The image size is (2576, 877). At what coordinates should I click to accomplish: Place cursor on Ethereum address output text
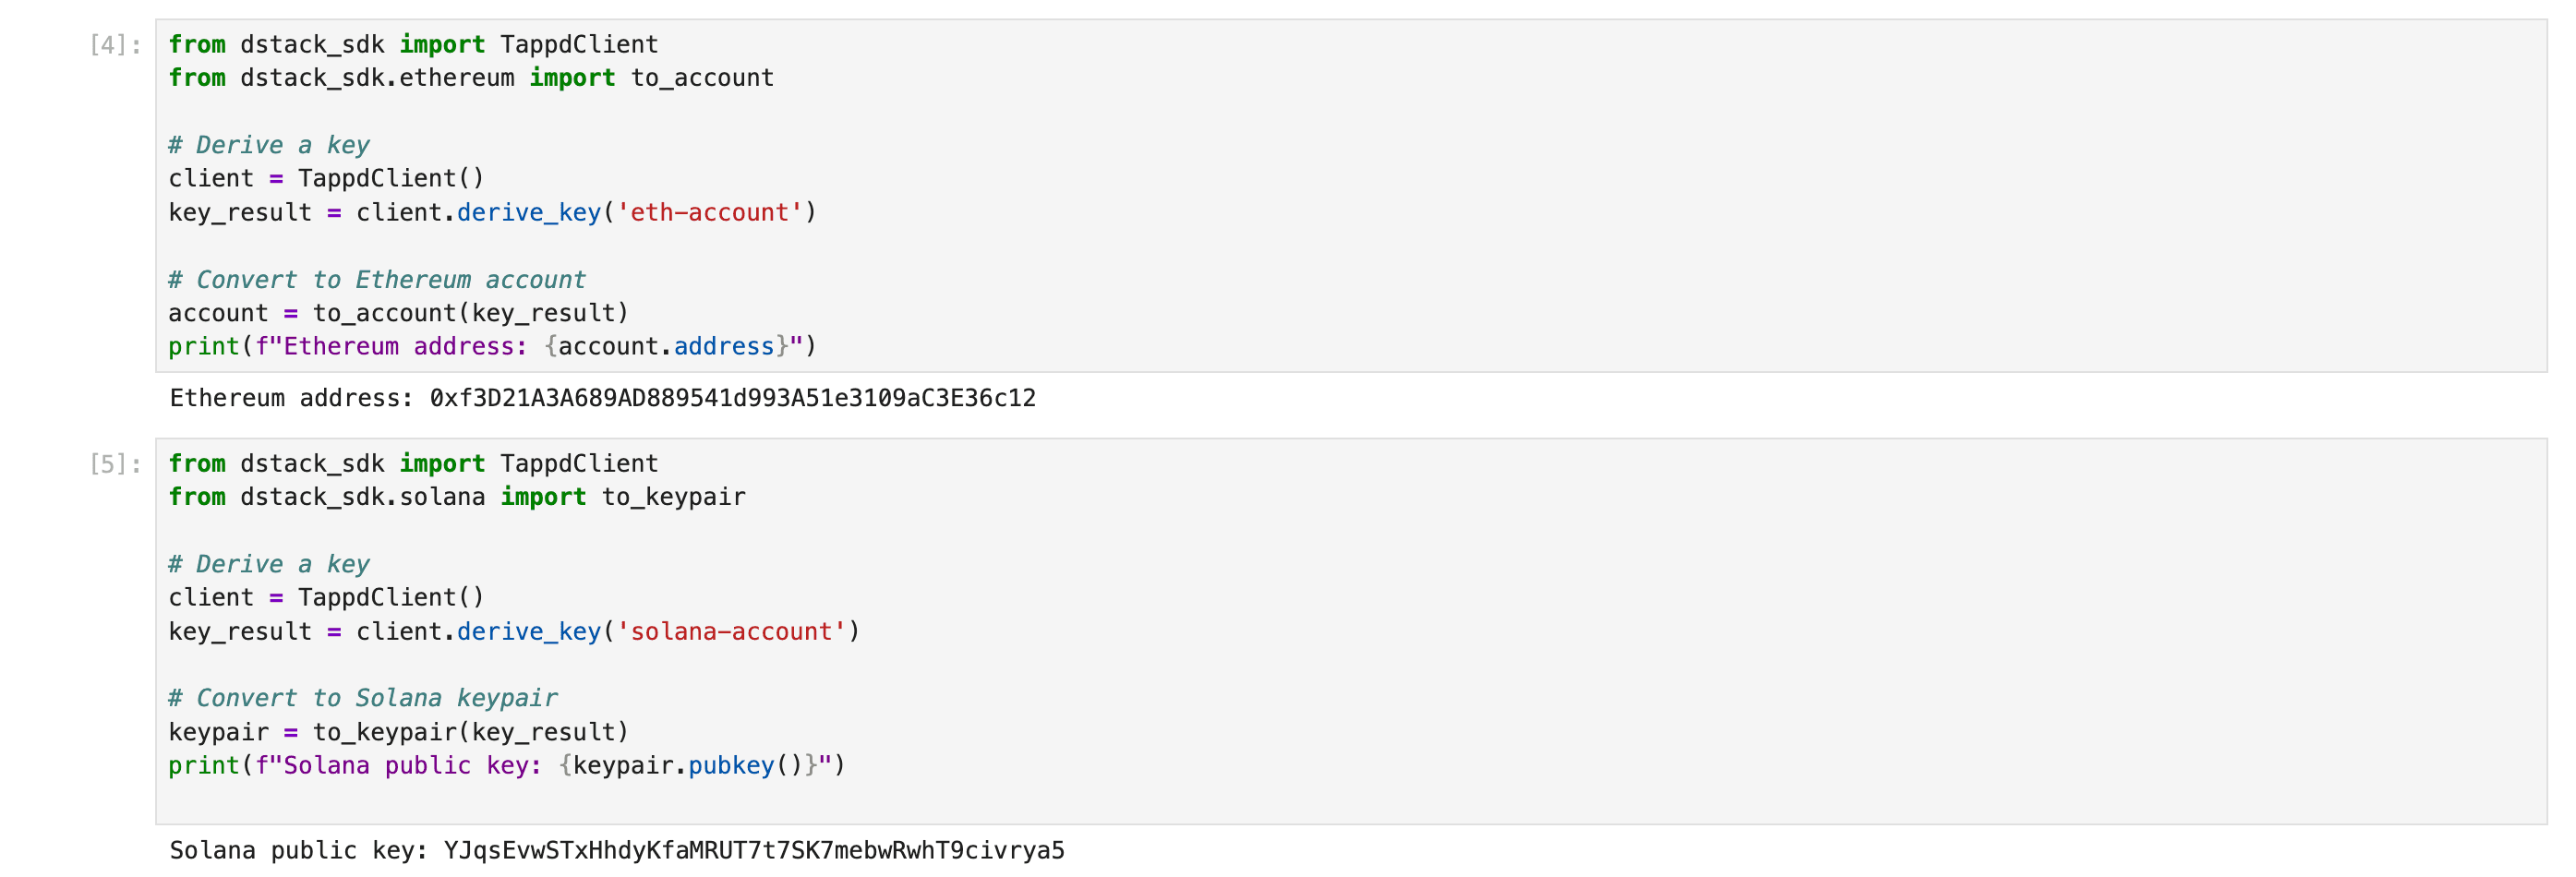click(x=602, y=398)
